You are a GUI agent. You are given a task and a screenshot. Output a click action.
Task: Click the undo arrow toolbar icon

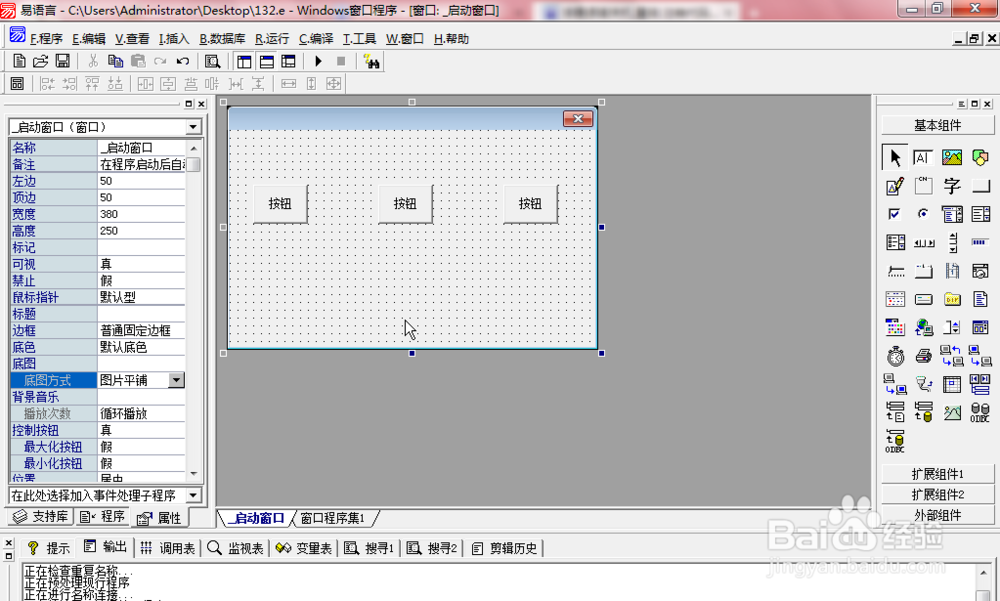[183, 61]
